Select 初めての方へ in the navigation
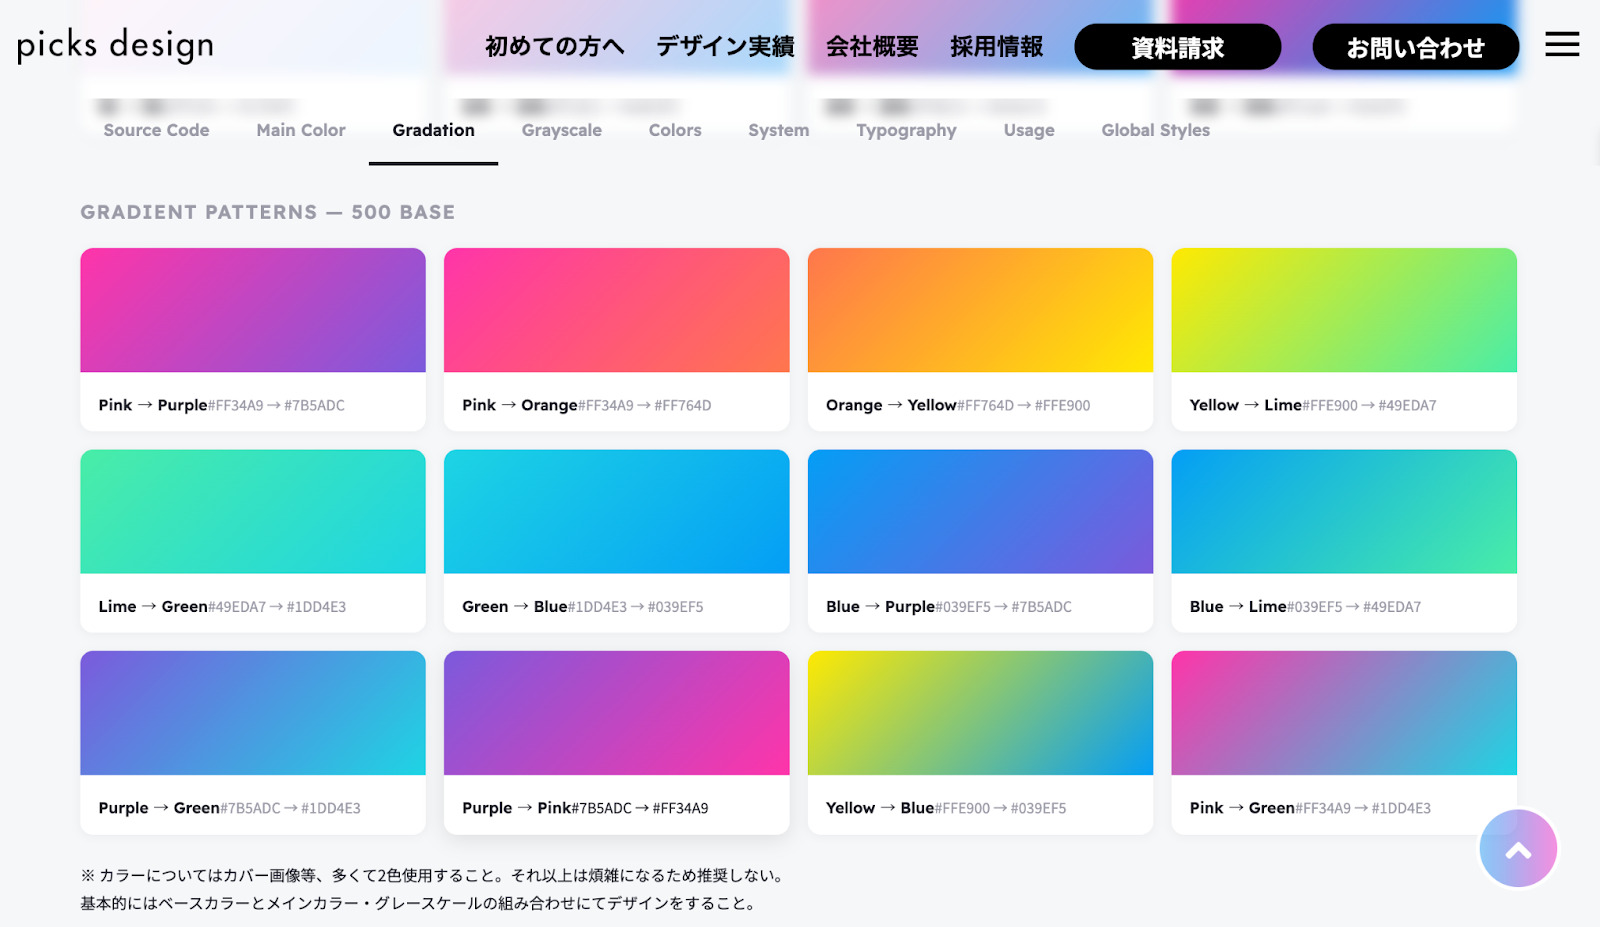1600x927 pixels. 552,46
